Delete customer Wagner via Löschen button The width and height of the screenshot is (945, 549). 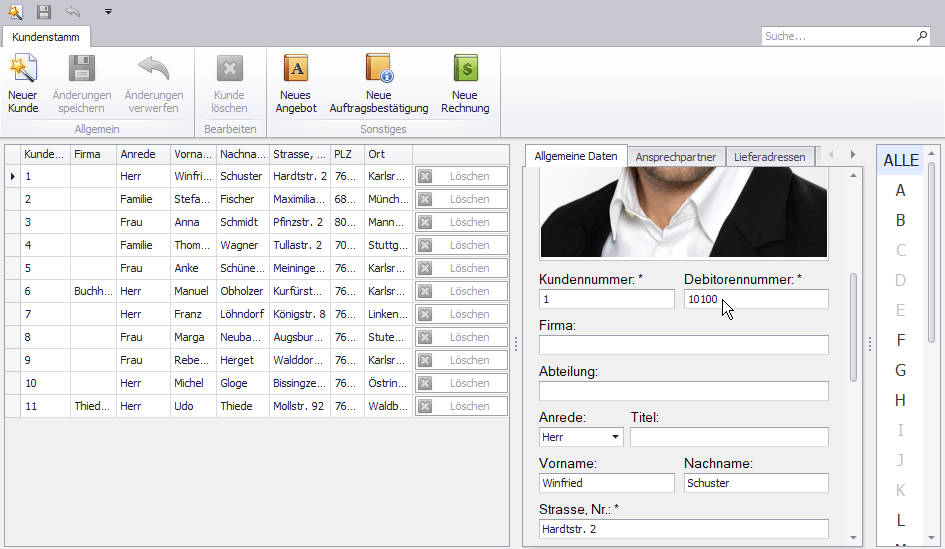tap(462, 245)
